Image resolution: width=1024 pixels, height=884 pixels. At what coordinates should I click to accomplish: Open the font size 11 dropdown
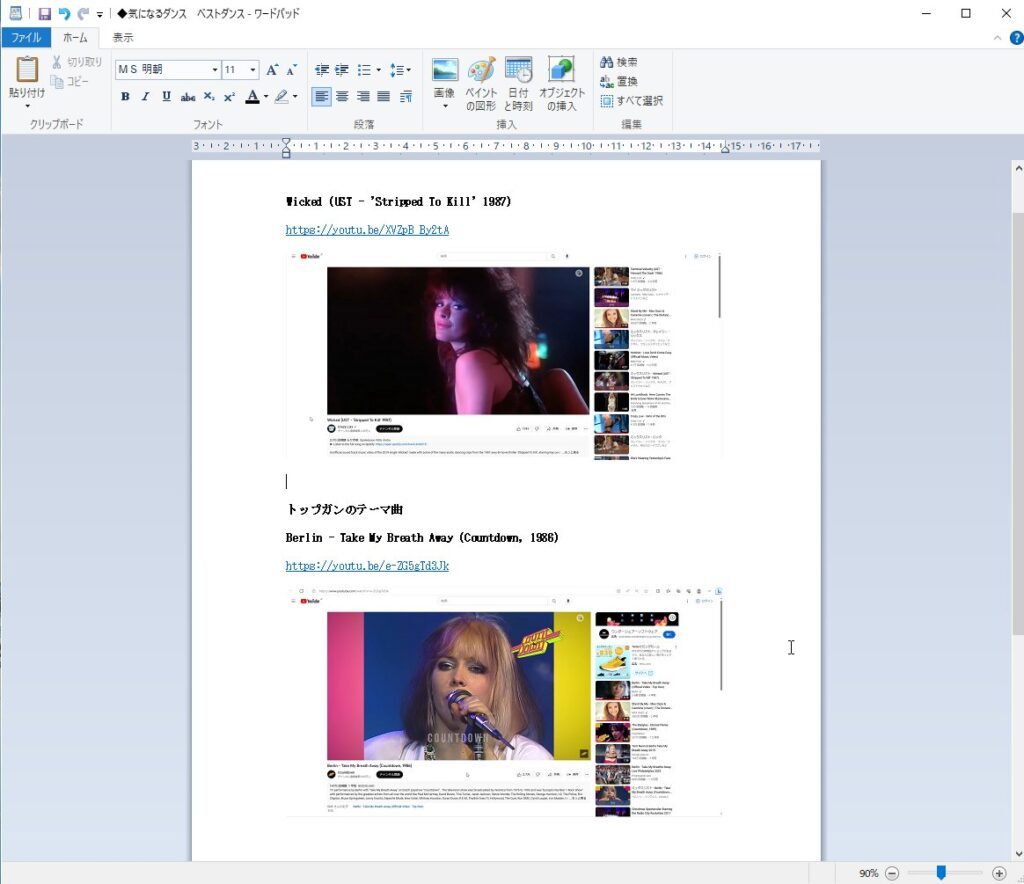[x=253, y=70]
